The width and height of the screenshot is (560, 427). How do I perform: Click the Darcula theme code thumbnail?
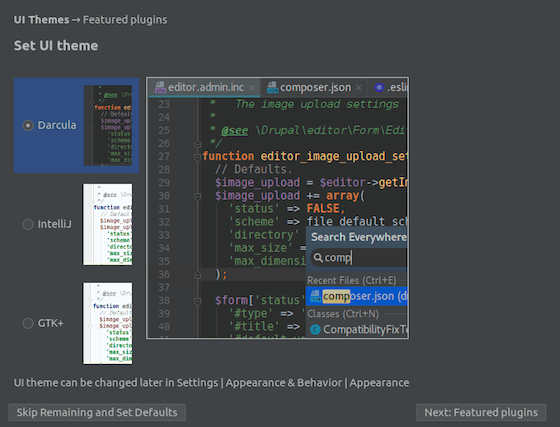click(x=108, y=125)
